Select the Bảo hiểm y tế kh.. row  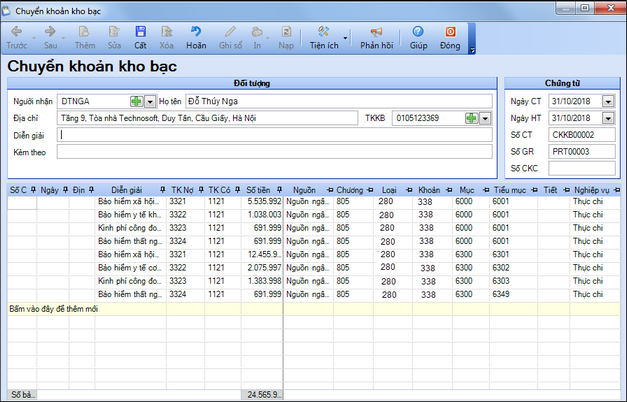tap(314, 215)
